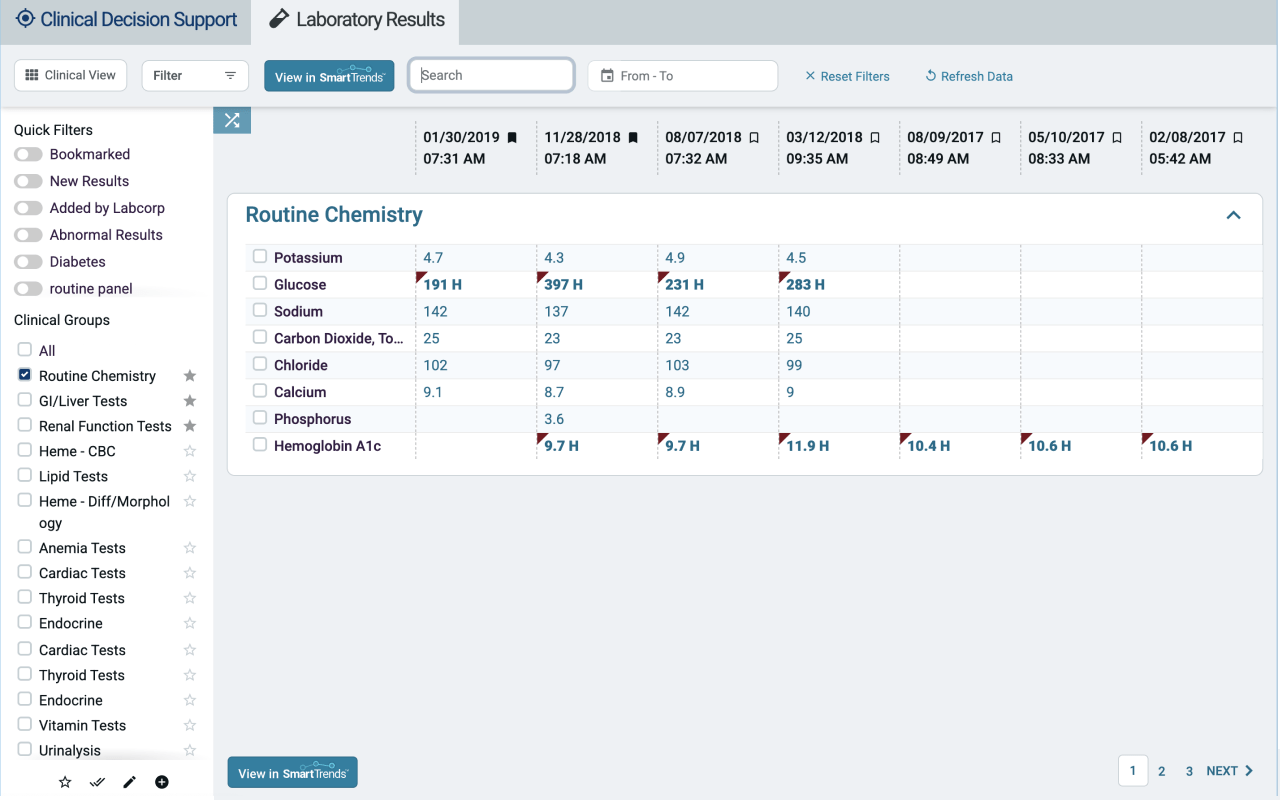This screenshot has height=800, width=1280.
Task: Unstar the Routine Chemistry group
Action: pos(190,376)
